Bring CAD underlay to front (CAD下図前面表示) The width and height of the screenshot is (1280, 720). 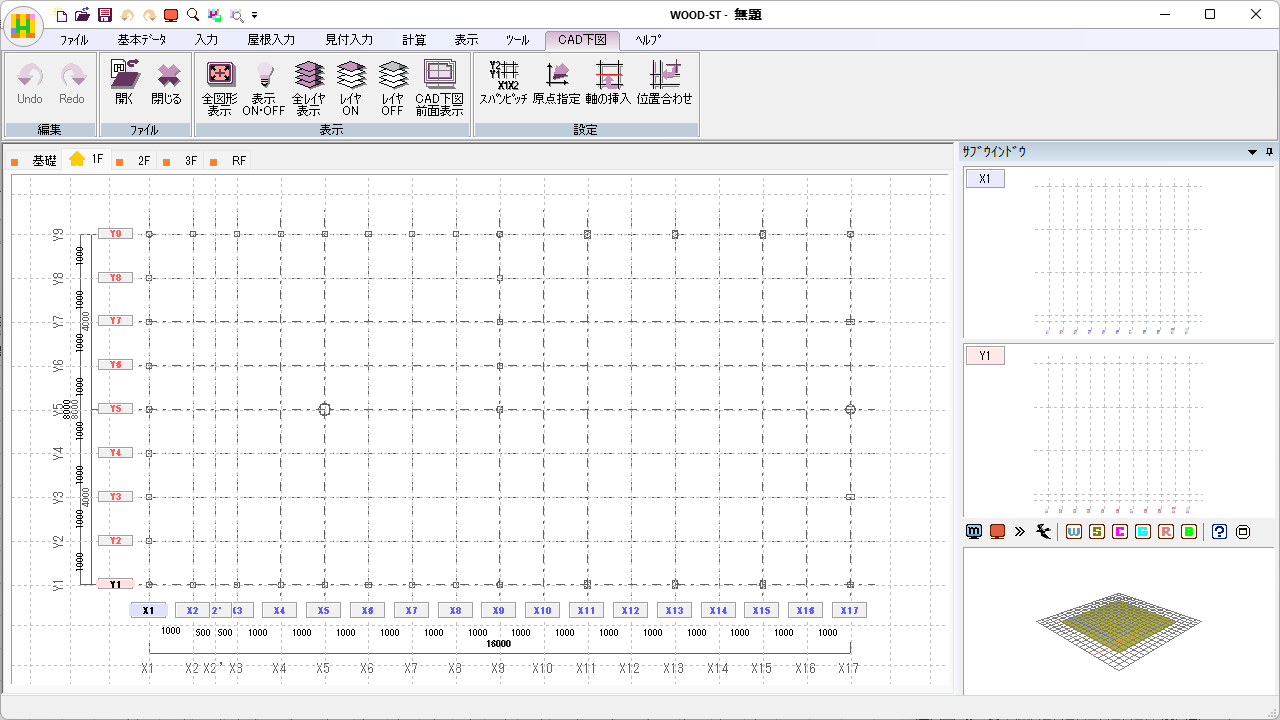(x=440, y=87)
